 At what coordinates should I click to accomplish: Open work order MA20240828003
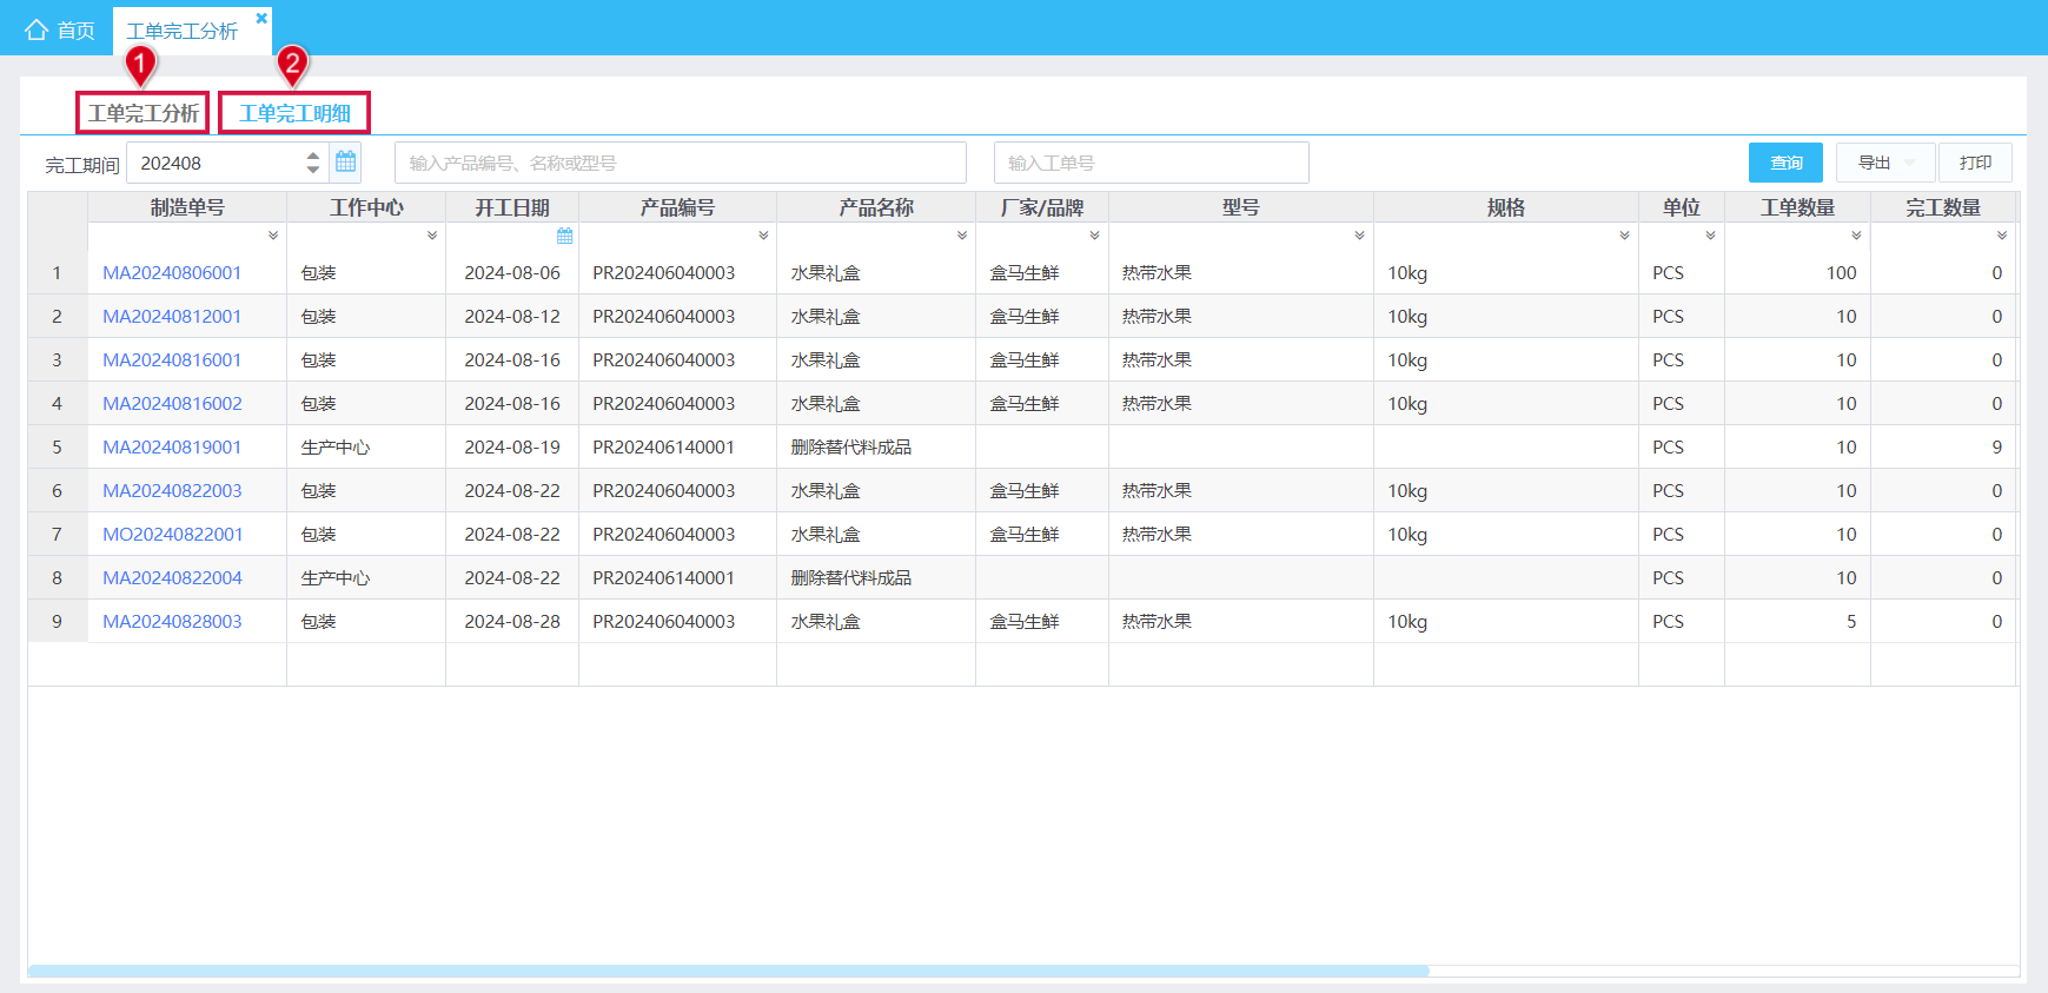[x=172, y=621]
